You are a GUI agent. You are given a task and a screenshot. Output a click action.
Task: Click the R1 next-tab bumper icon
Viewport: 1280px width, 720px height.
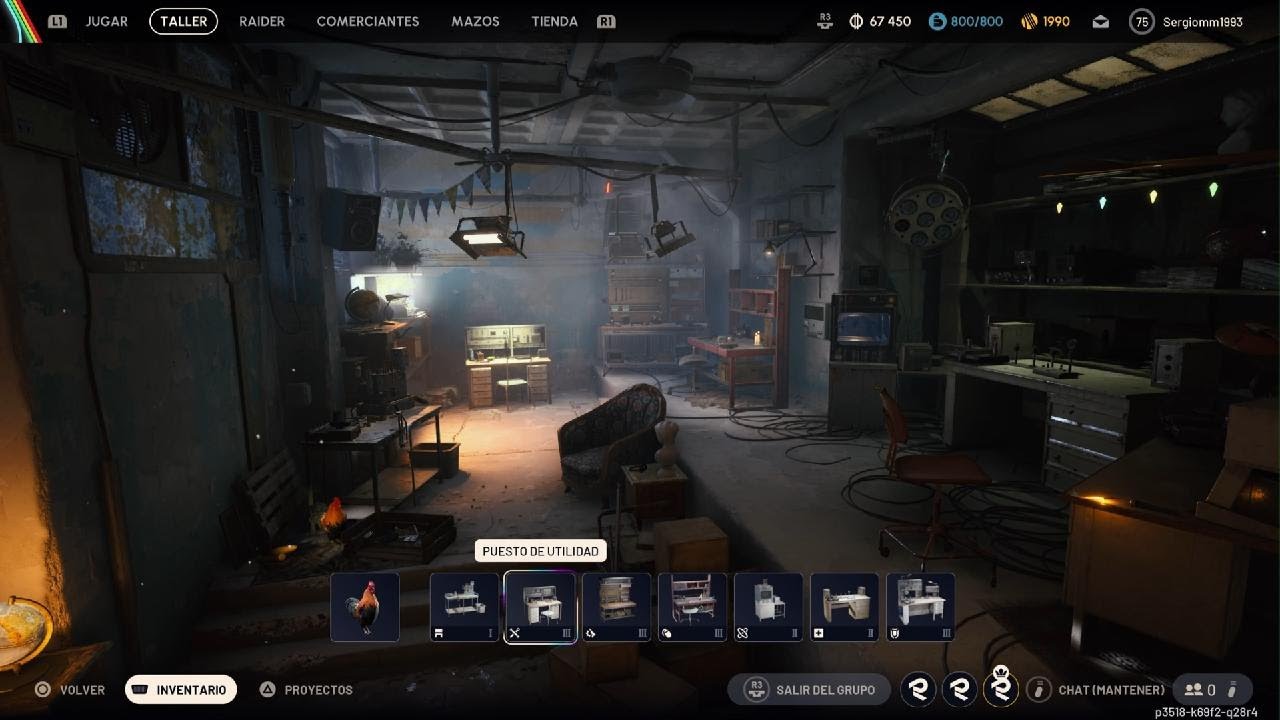(x=605, y=21)
